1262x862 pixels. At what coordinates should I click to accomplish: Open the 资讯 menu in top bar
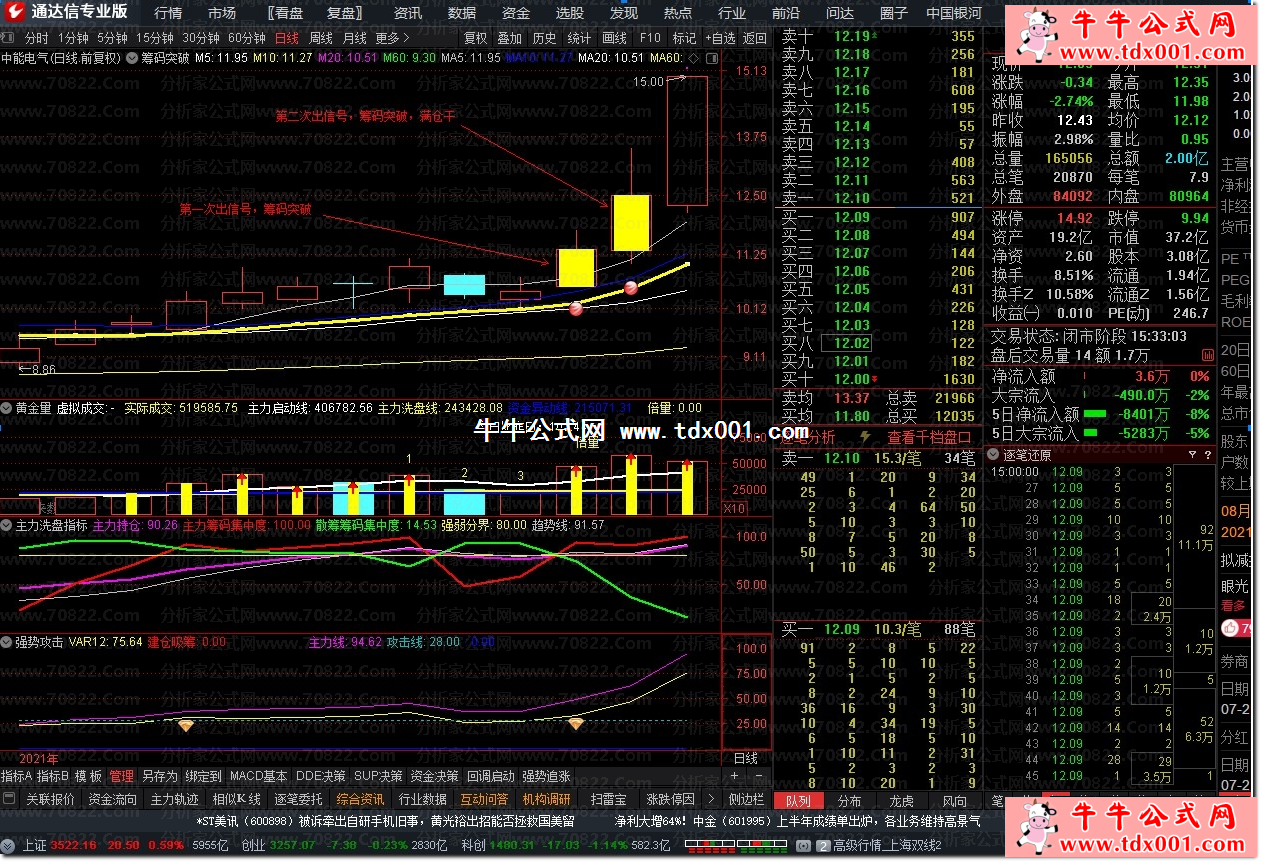click(x=408, y=13)
